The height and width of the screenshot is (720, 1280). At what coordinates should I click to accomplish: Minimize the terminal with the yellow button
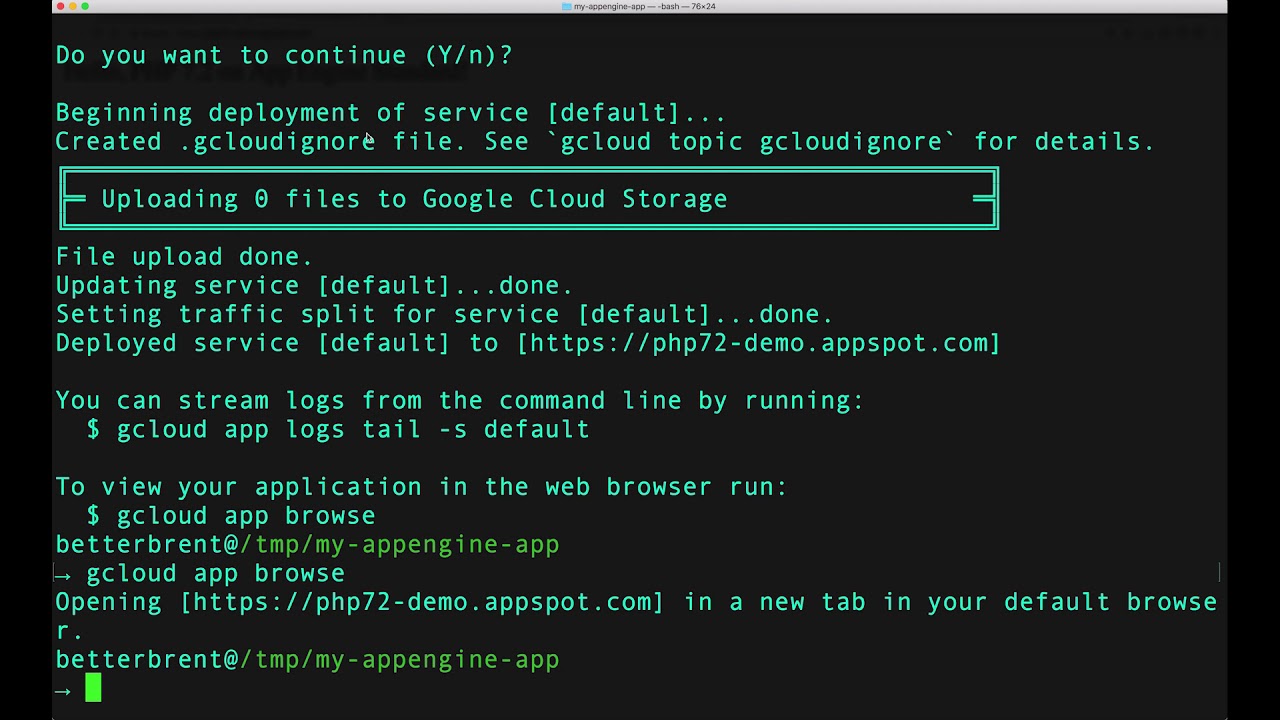[73, 6]
